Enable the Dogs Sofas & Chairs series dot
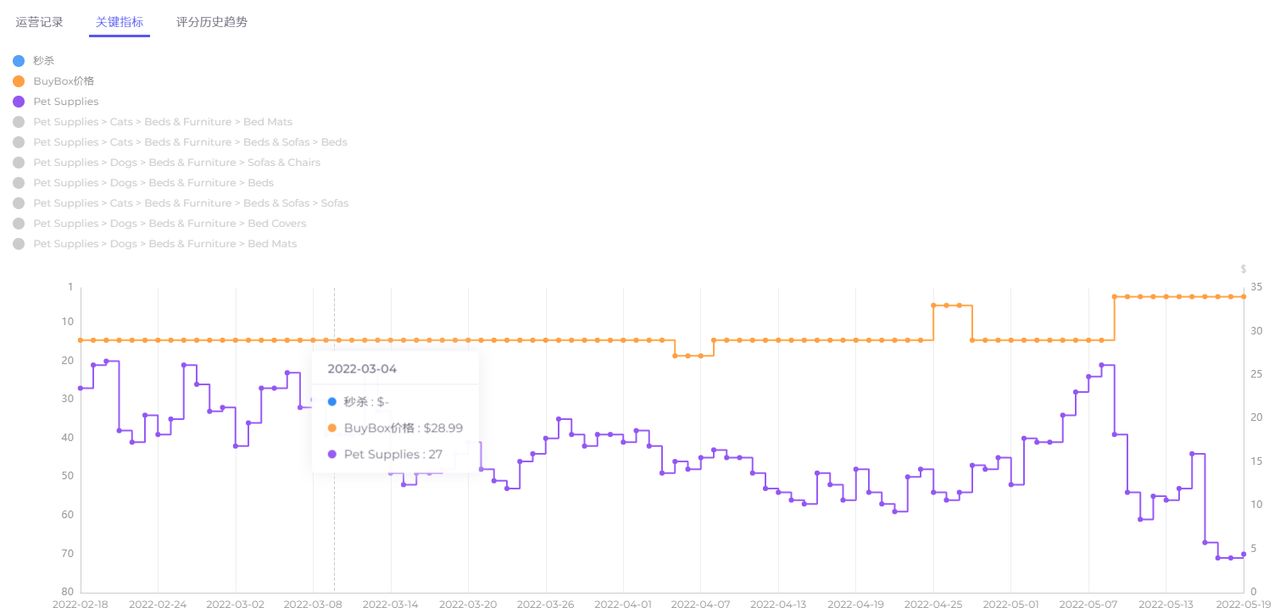The height and width of the screenshot is (613, 1280). 19,163
